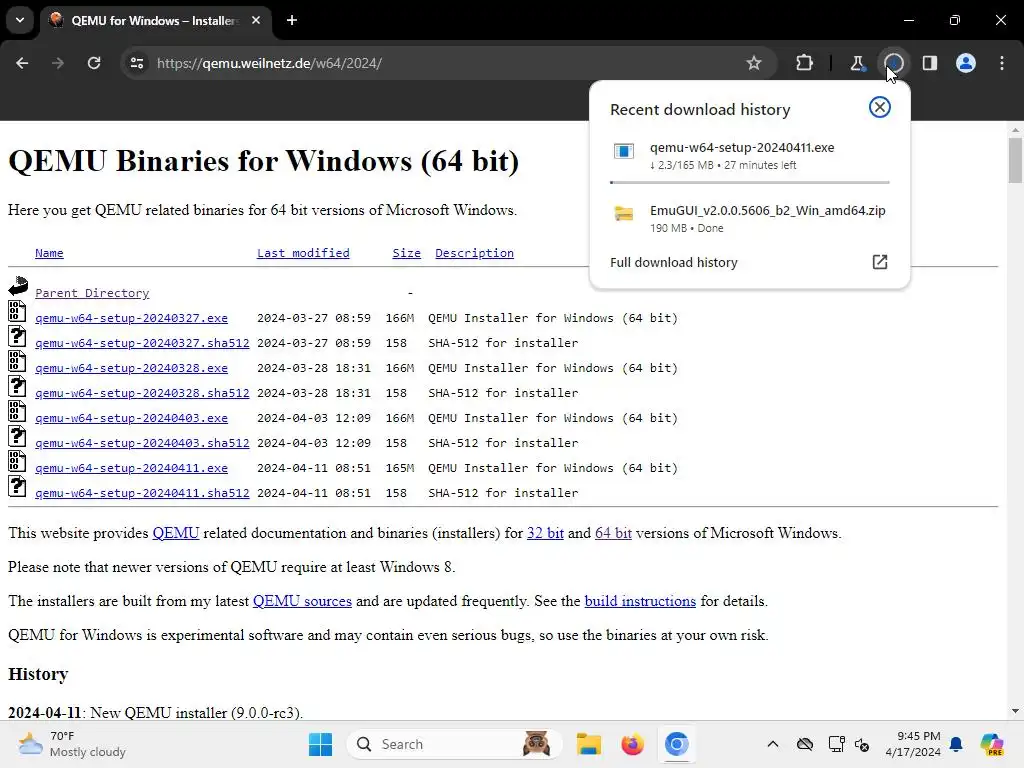Open the build instructions link
The width and height of the screenshot is (1024, 768).
(x=640, y=601)
